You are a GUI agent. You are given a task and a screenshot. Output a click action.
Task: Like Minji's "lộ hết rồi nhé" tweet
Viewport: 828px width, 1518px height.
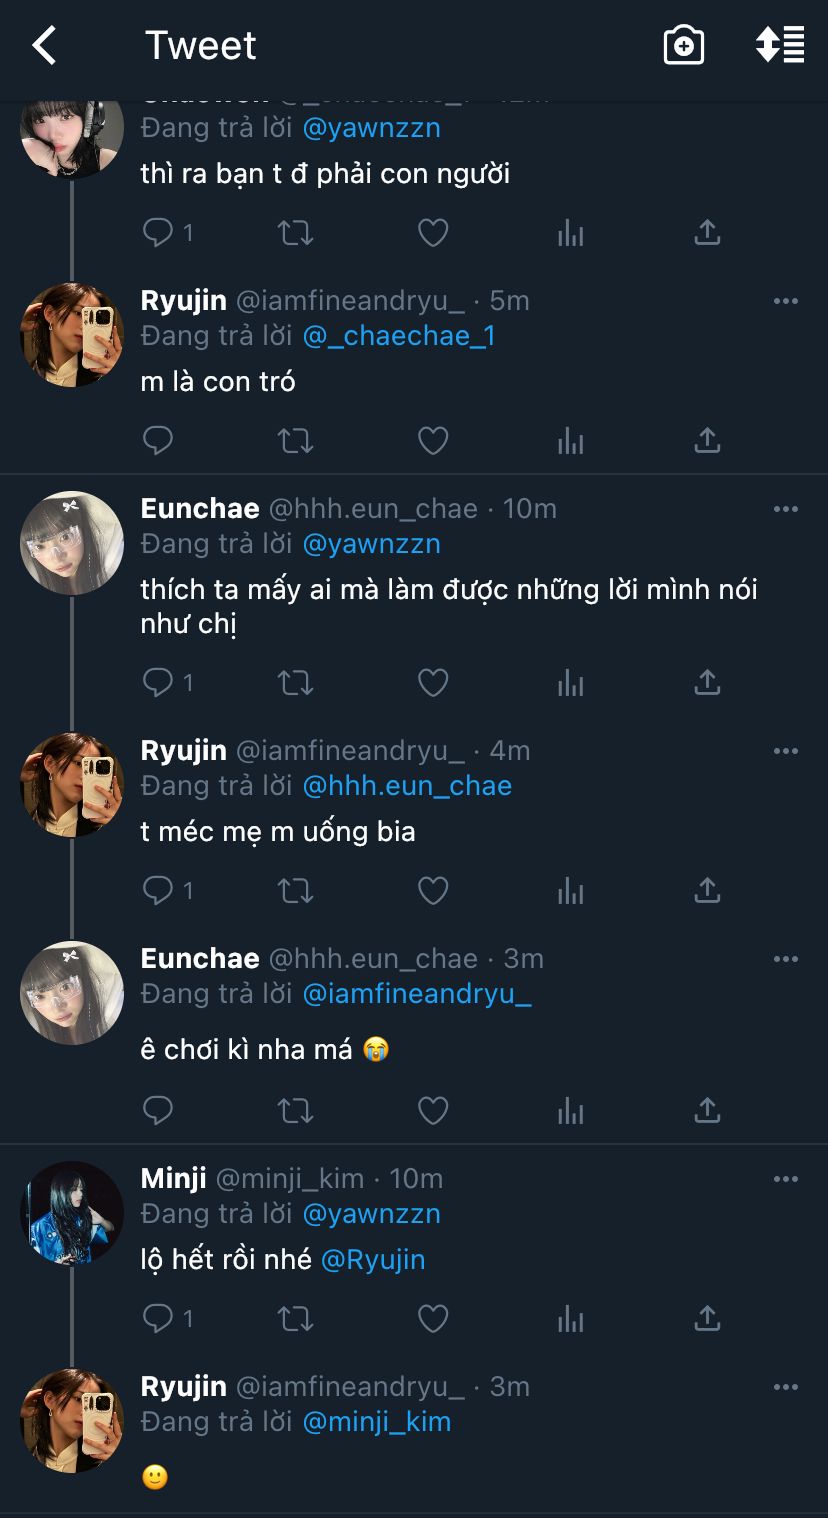(432, 1319)
